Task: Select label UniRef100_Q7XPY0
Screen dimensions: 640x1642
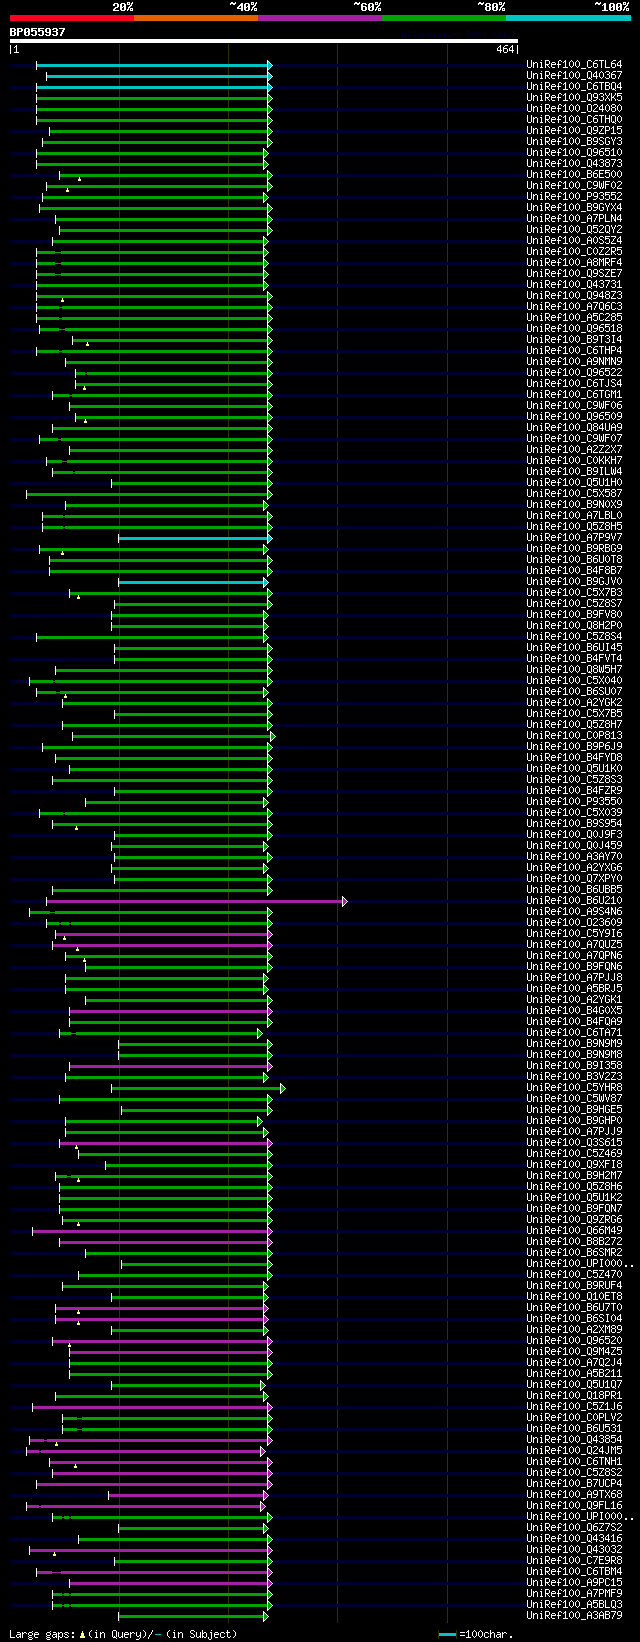Action: 574,879
